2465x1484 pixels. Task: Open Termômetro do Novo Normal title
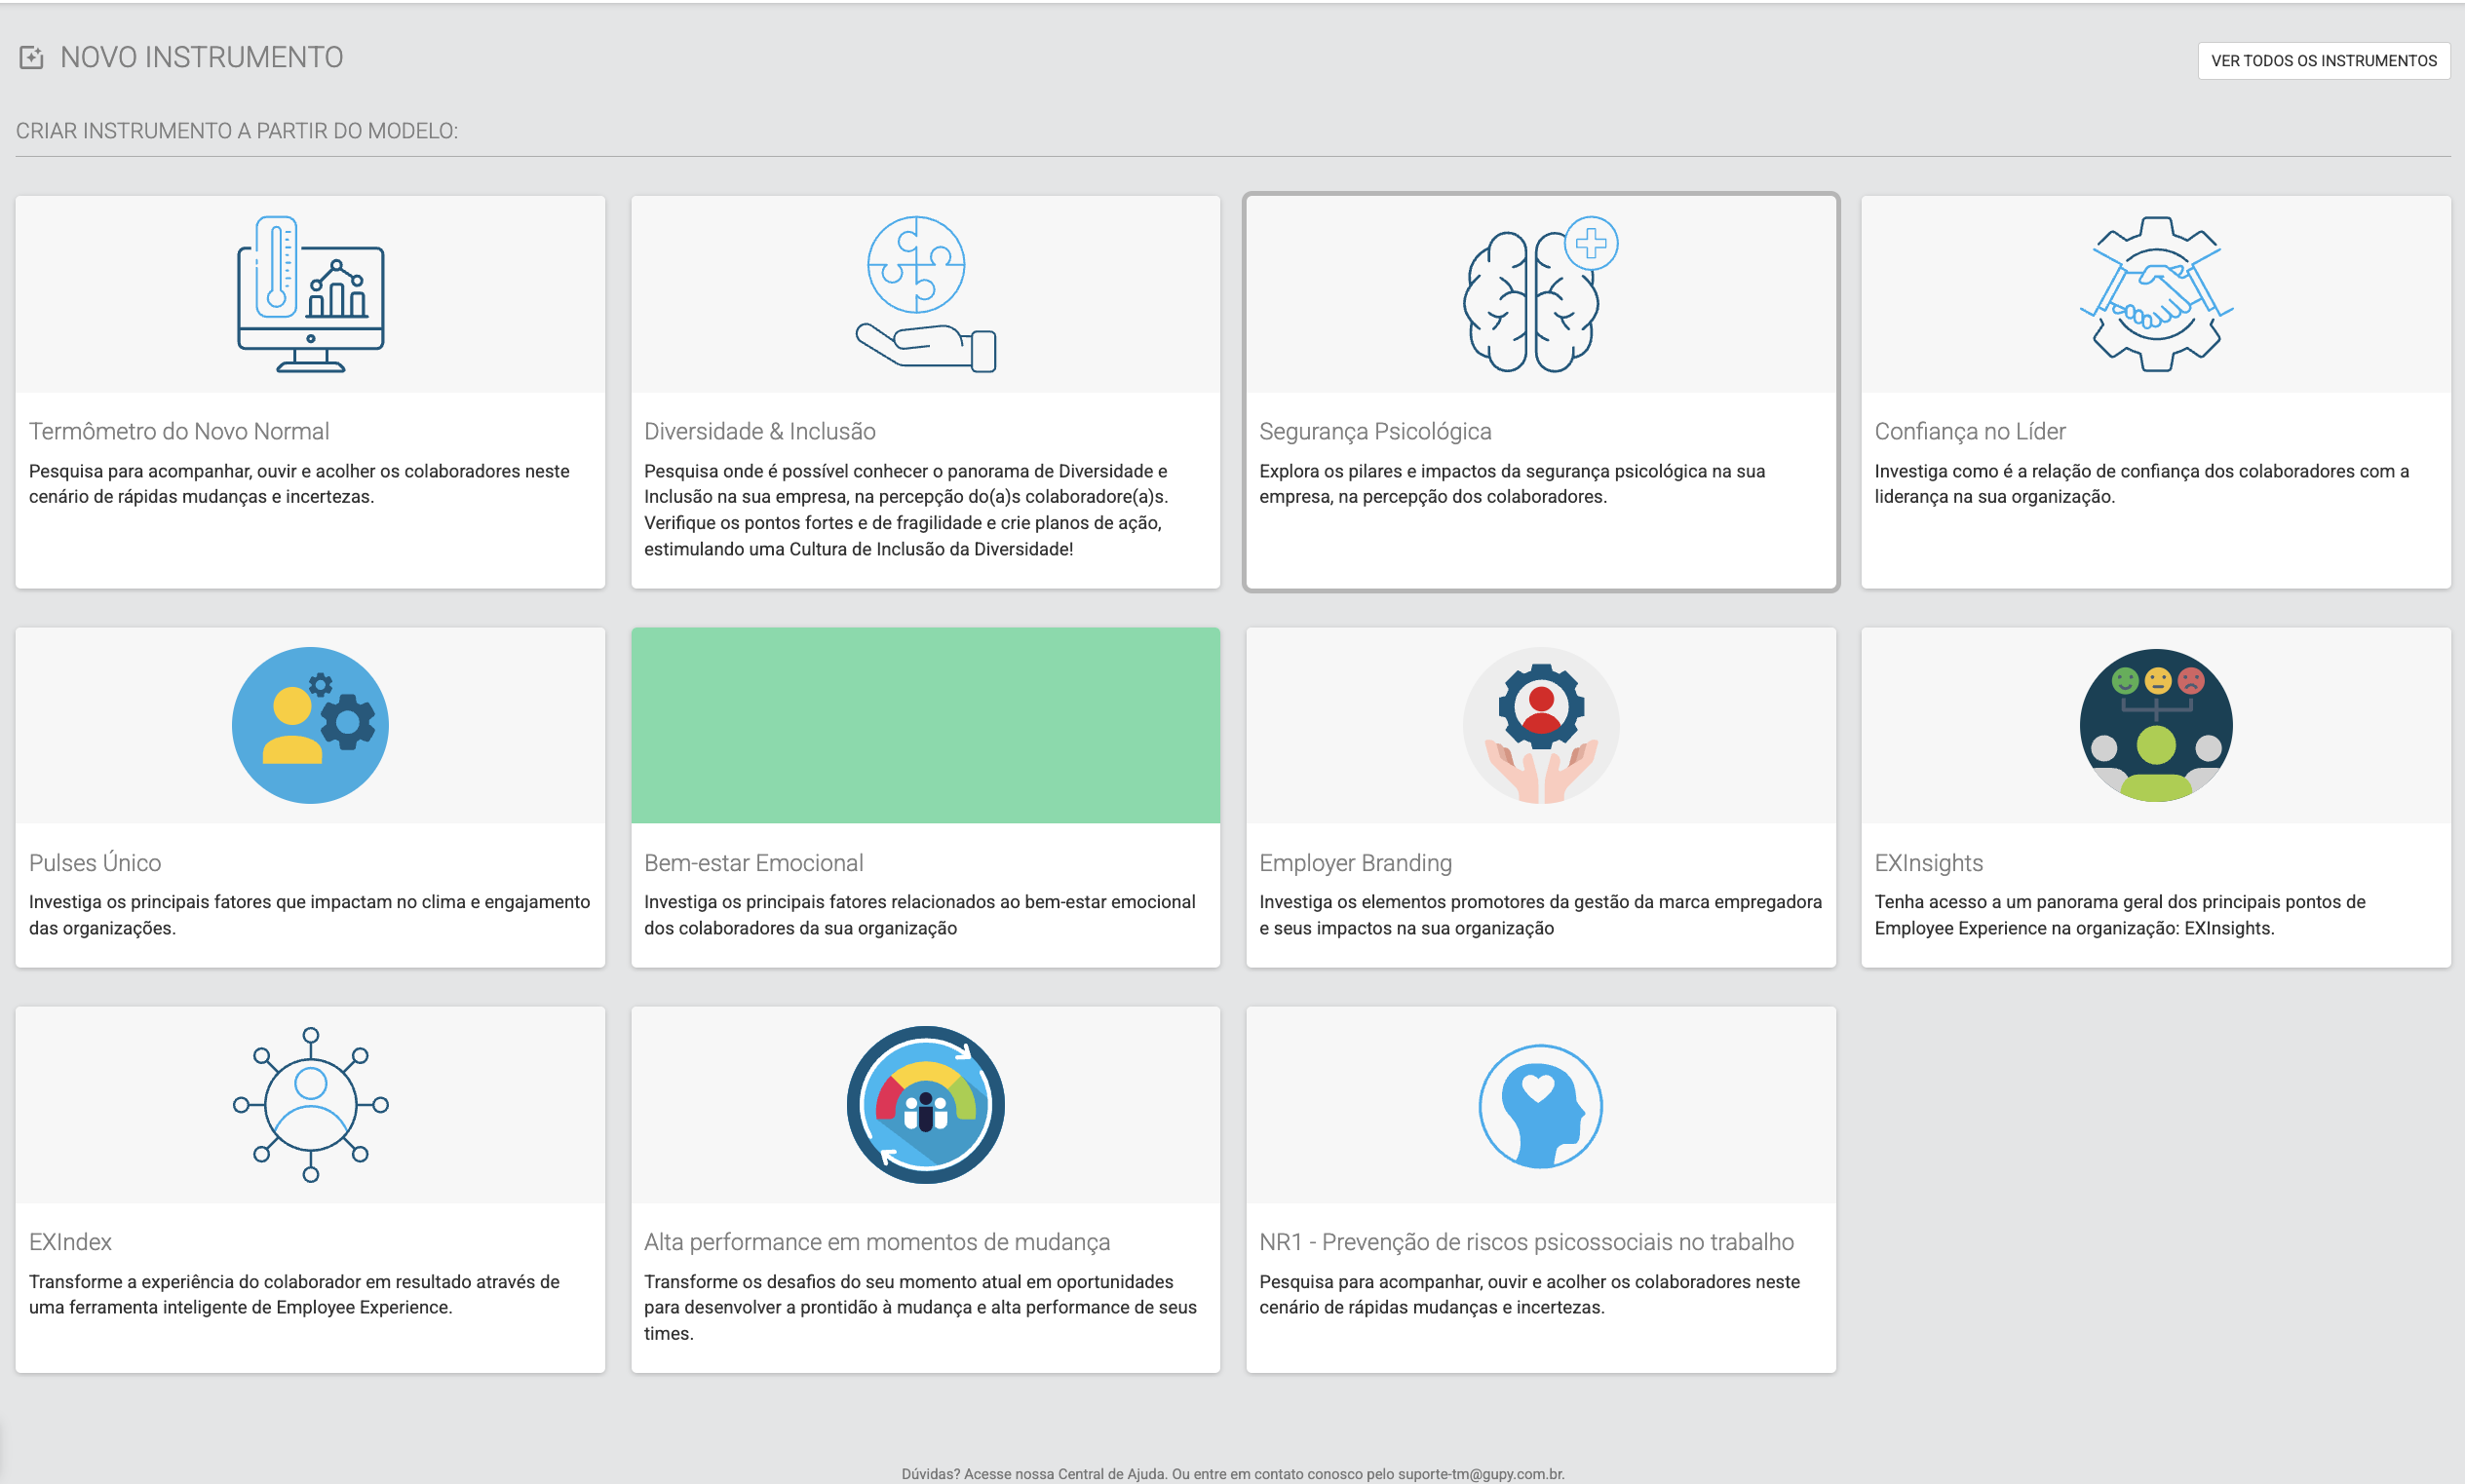coord(179,431)
